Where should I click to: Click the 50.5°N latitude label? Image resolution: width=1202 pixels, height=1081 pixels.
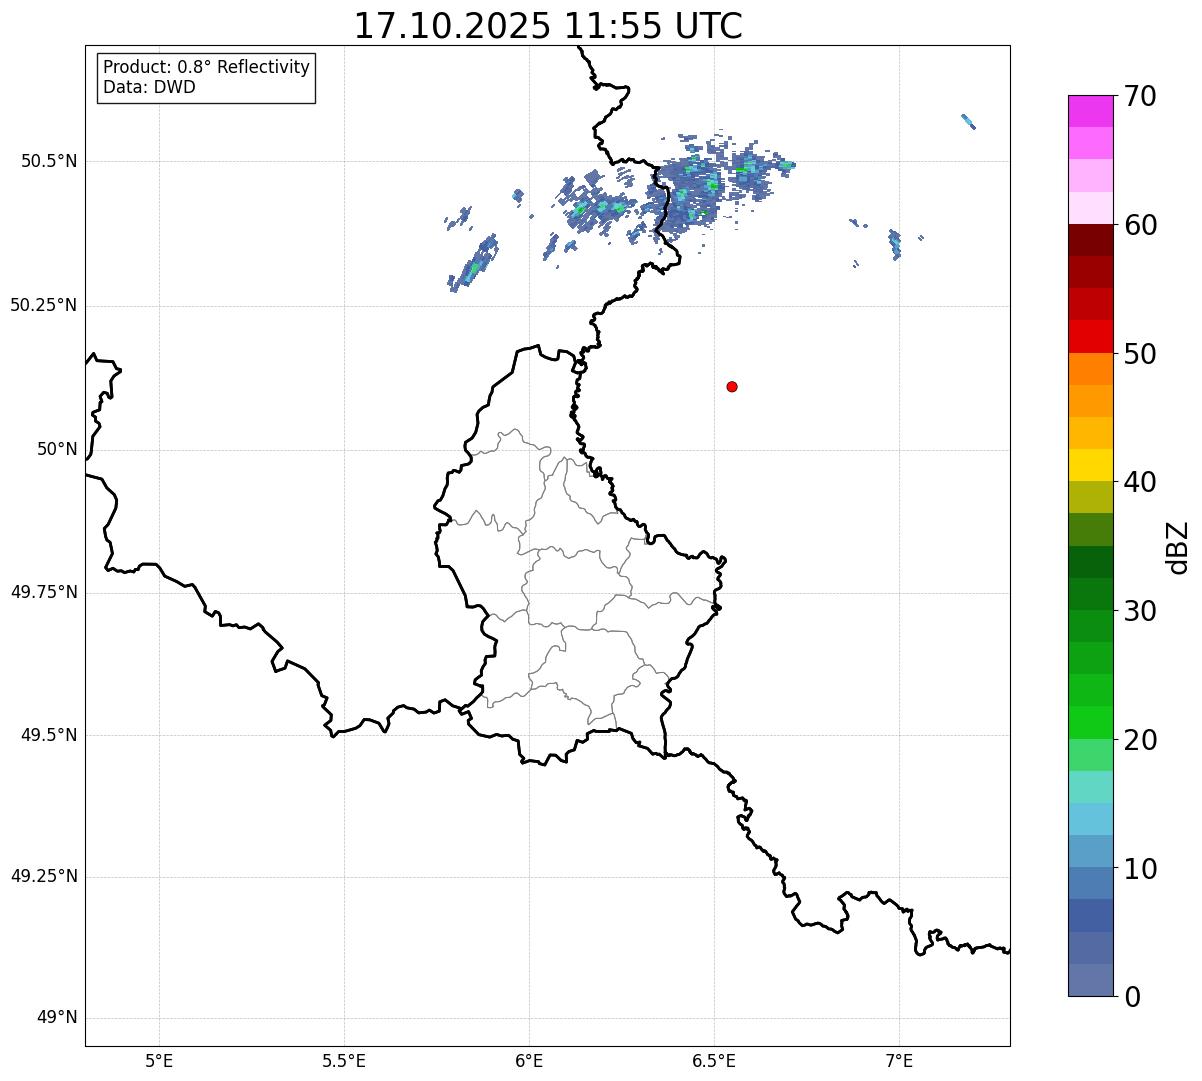pos(49,161)
